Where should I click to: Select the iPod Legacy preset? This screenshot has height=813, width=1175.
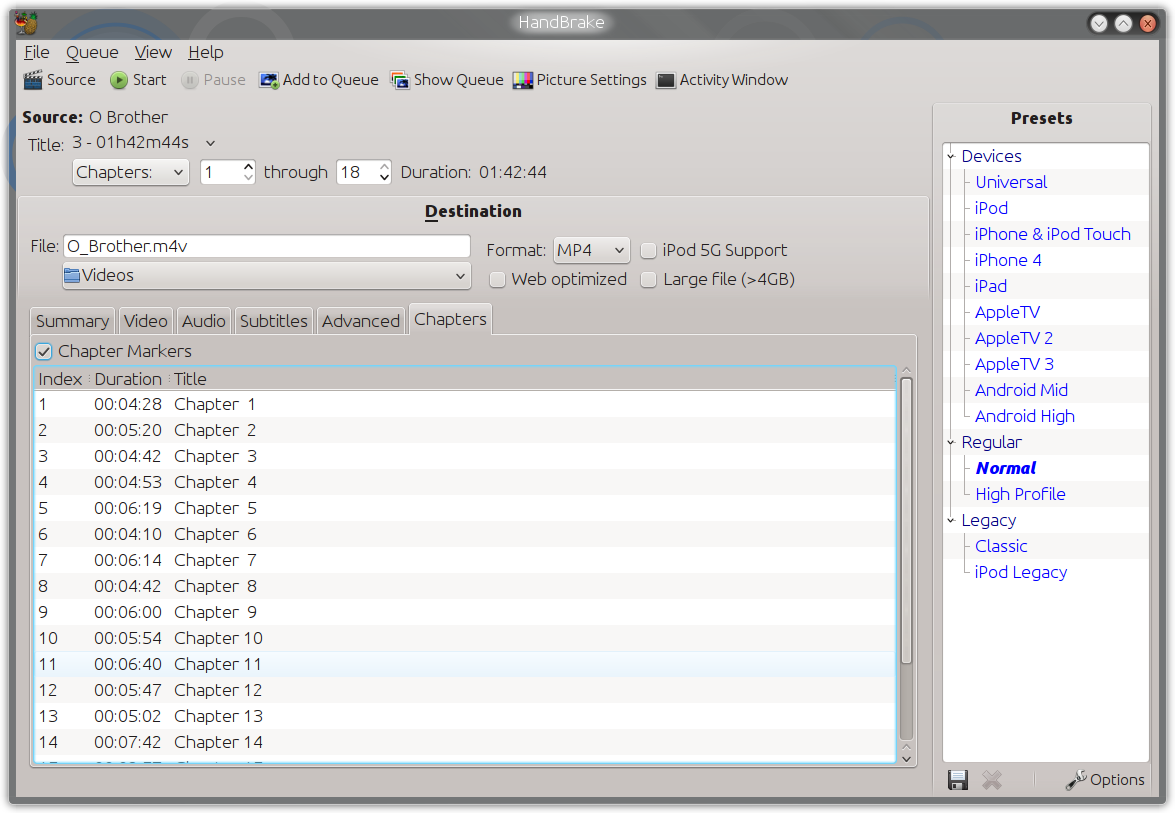click(1021, 572)
